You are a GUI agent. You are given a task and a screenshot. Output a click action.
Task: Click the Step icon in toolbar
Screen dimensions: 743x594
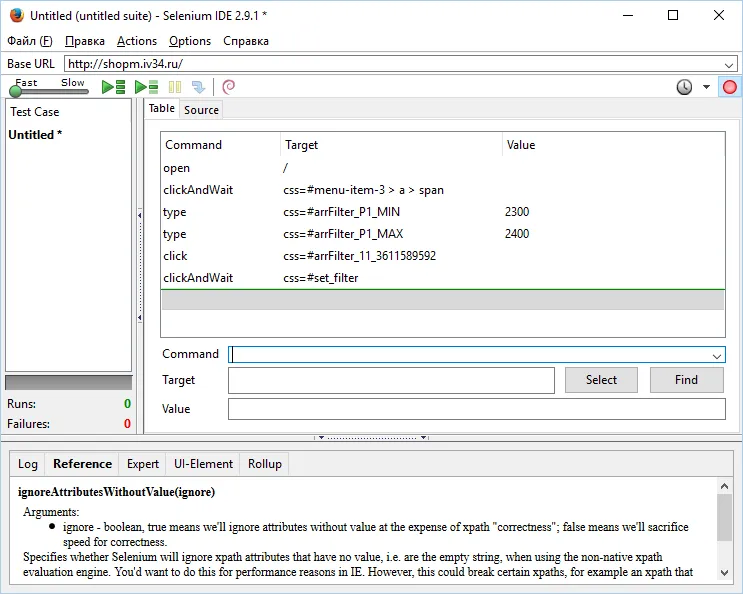coord(198,87)
